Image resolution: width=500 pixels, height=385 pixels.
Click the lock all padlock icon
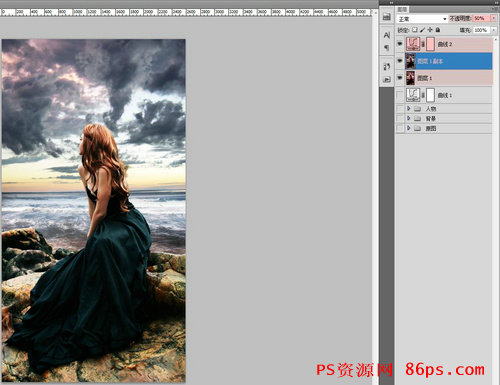point(438,30)
